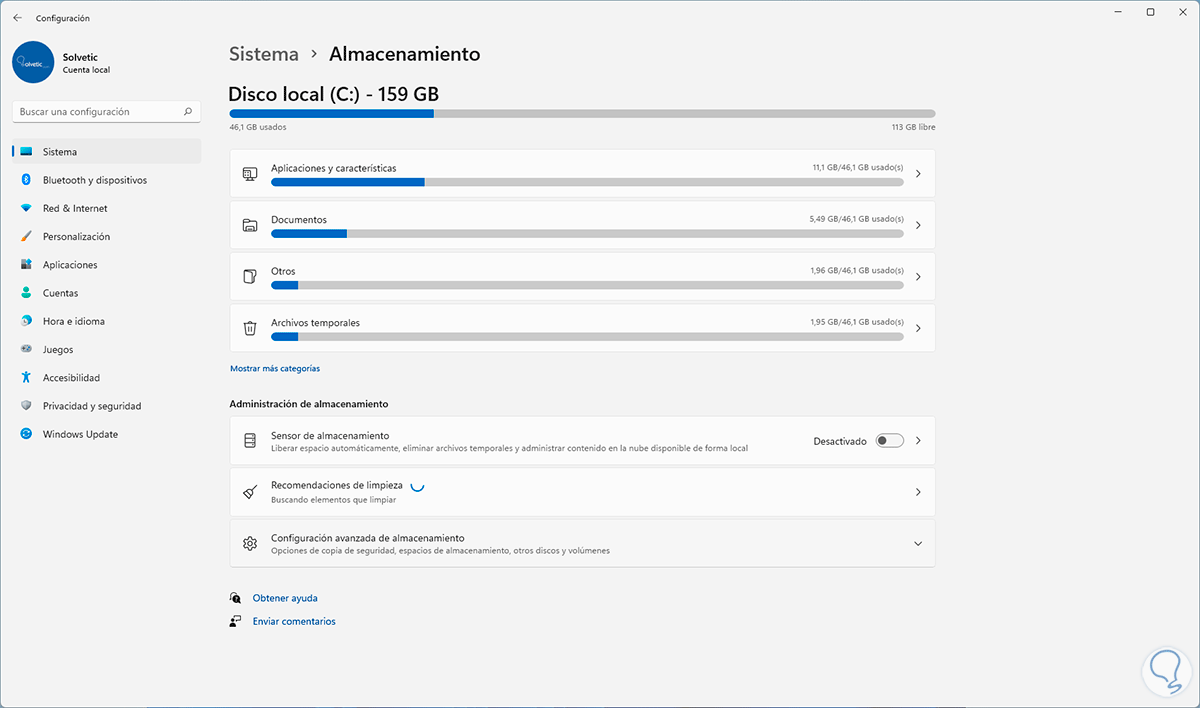The width and height of the screenshot is (1200, 708).
Task: Click 'Administración de almacenamiento' heading
Action: [309, 404]
